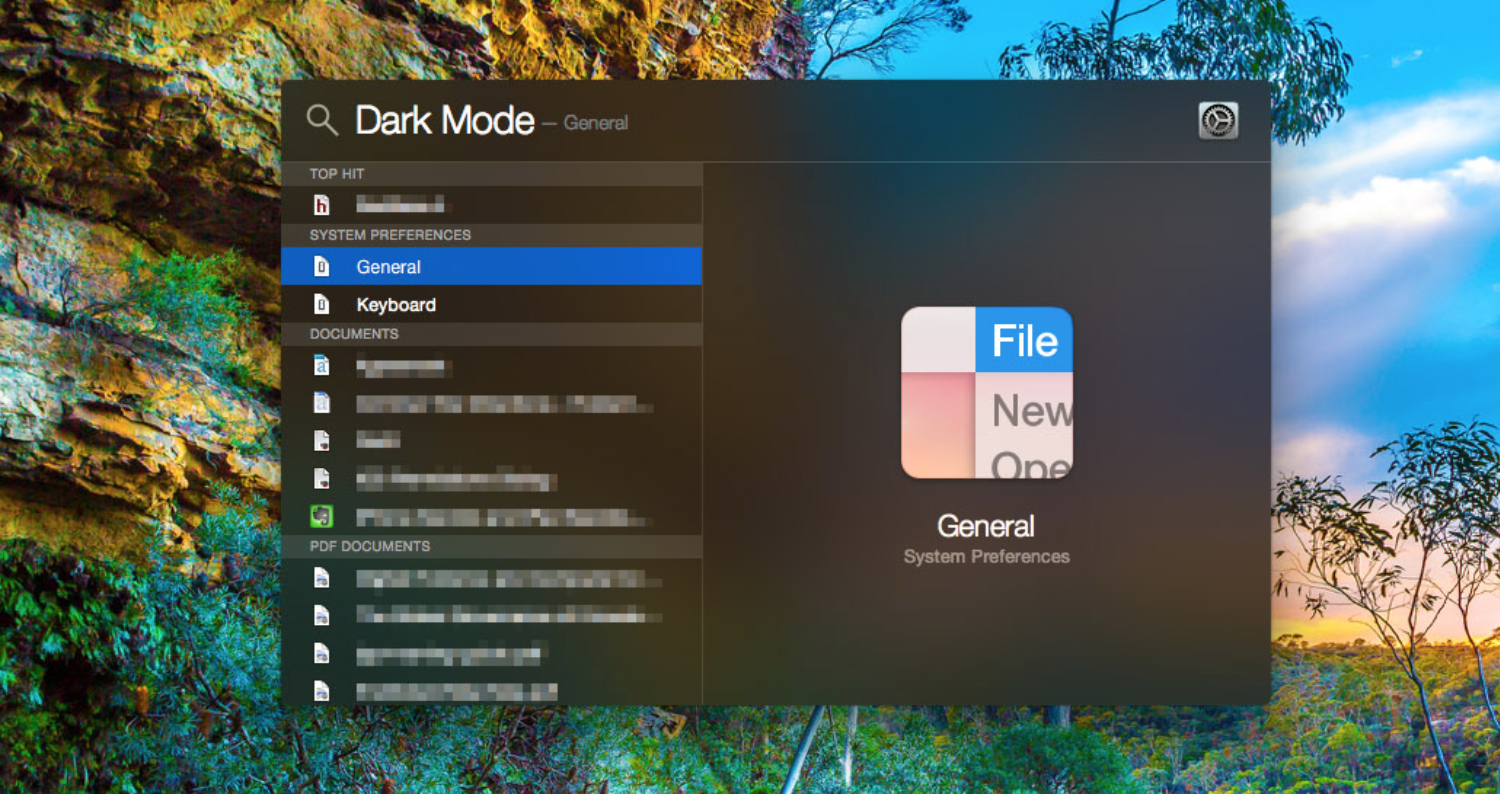Image resolution: width=1500 pixels, height=794 pixels.
Task: Click the PDF DOCUMENTS section header
Action: pos(492,547)
